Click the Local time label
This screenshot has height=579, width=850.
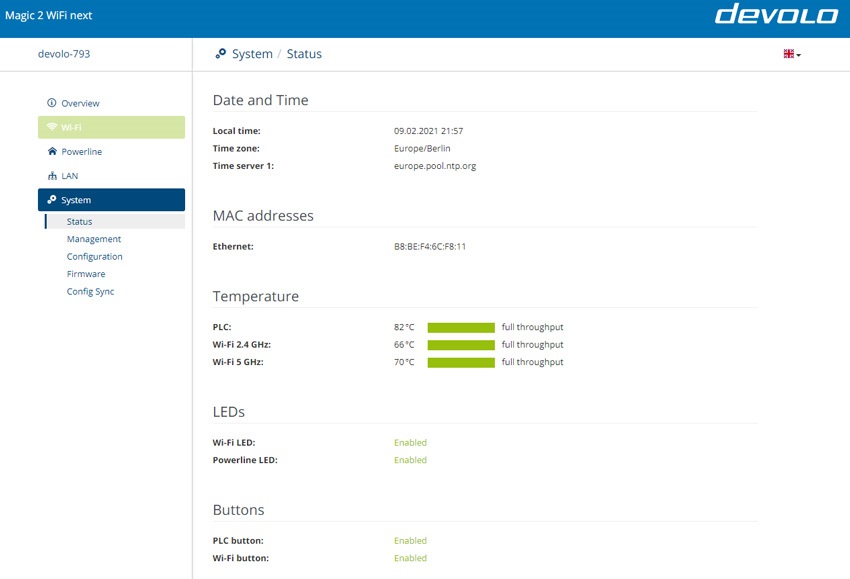(236, 131)
